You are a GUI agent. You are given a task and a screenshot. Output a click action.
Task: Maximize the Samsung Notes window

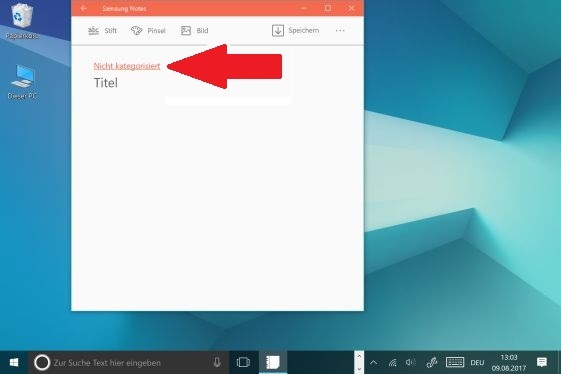tap(328, 8)
